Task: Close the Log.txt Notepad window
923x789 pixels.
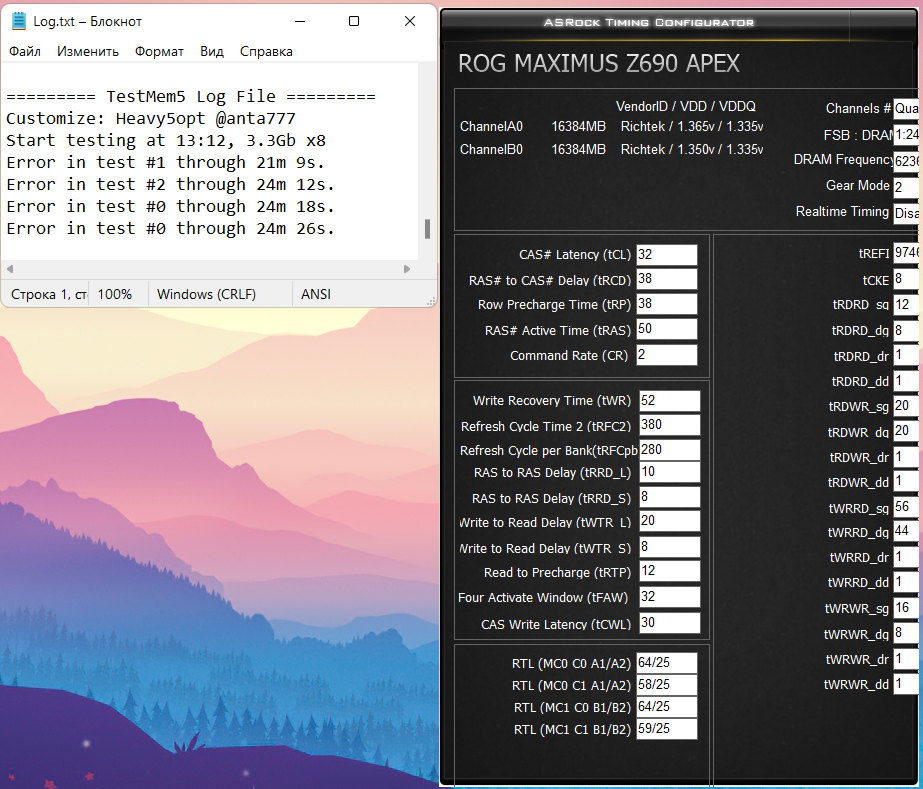Action: (410, 21)
